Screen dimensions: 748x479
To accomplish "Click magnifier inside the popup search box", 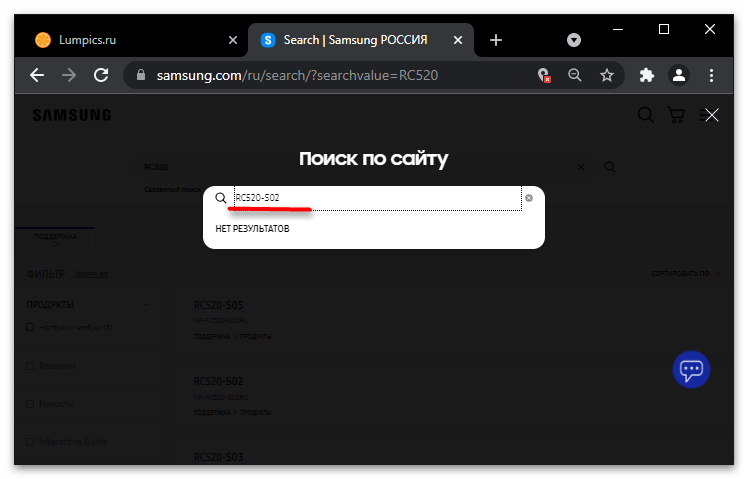I will (220, 198).
